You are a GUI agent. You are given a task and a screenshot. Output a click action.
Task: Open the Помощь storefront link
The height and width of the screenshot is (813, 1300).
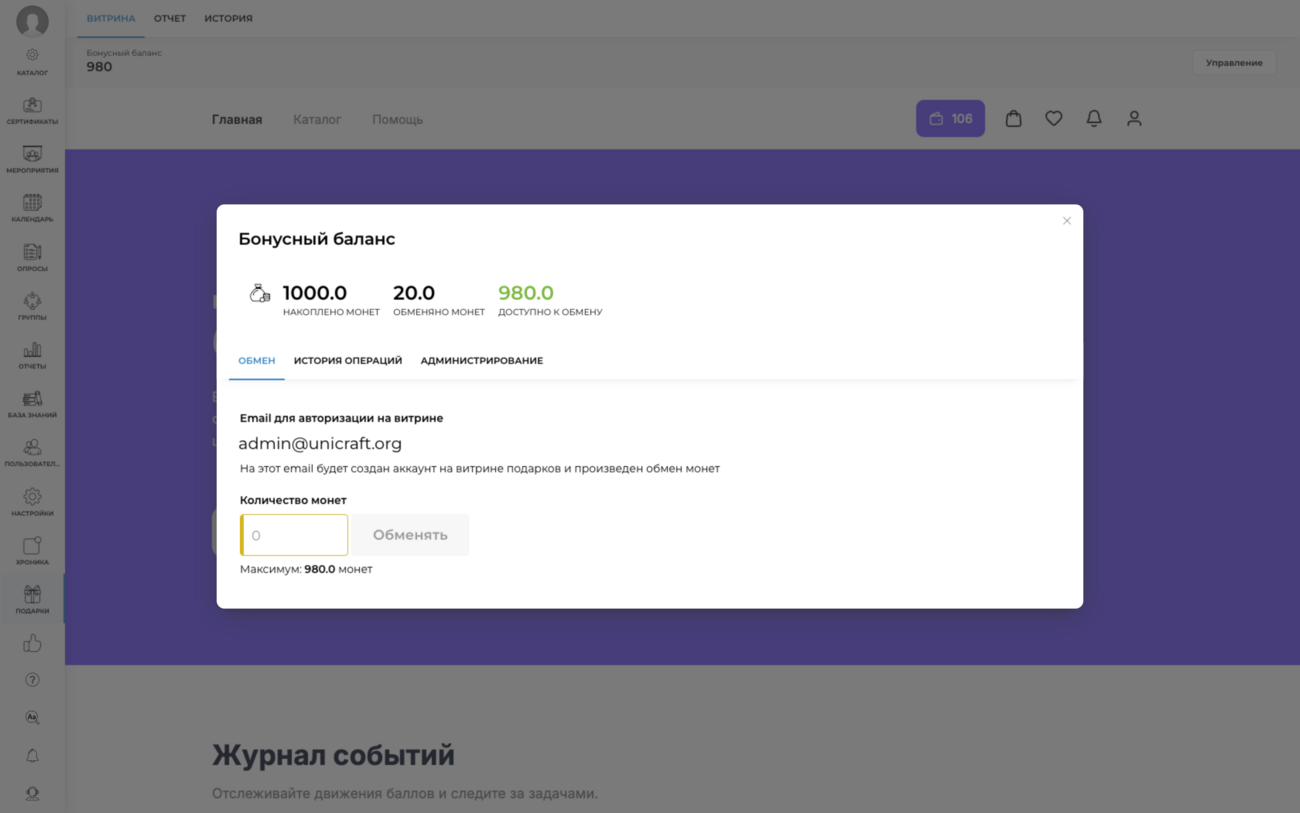pyautogui.click(x=397, y=119)
